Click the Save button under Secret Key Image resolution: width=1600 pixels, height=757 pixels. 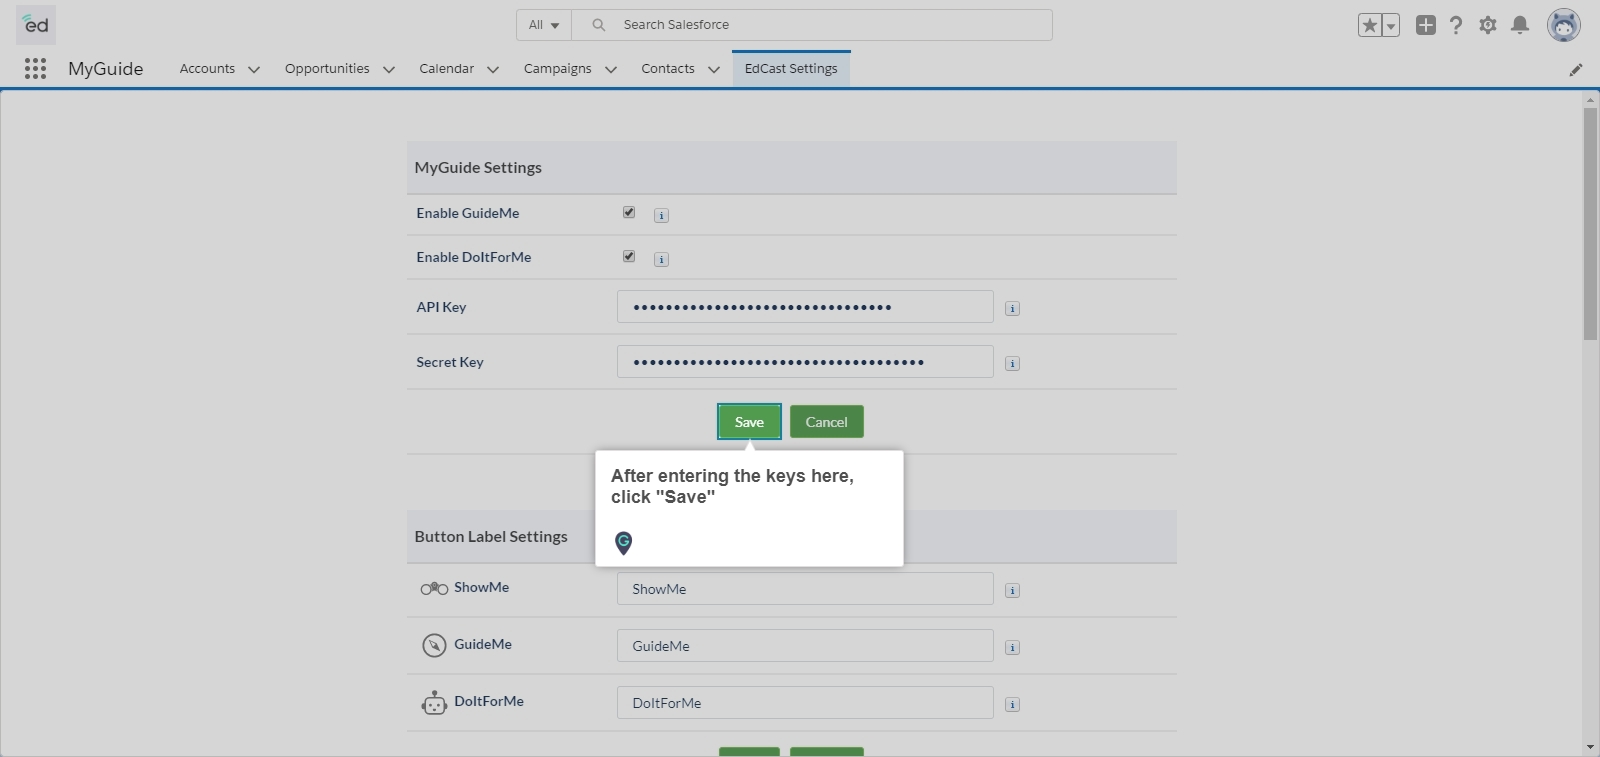click(749, 422)
